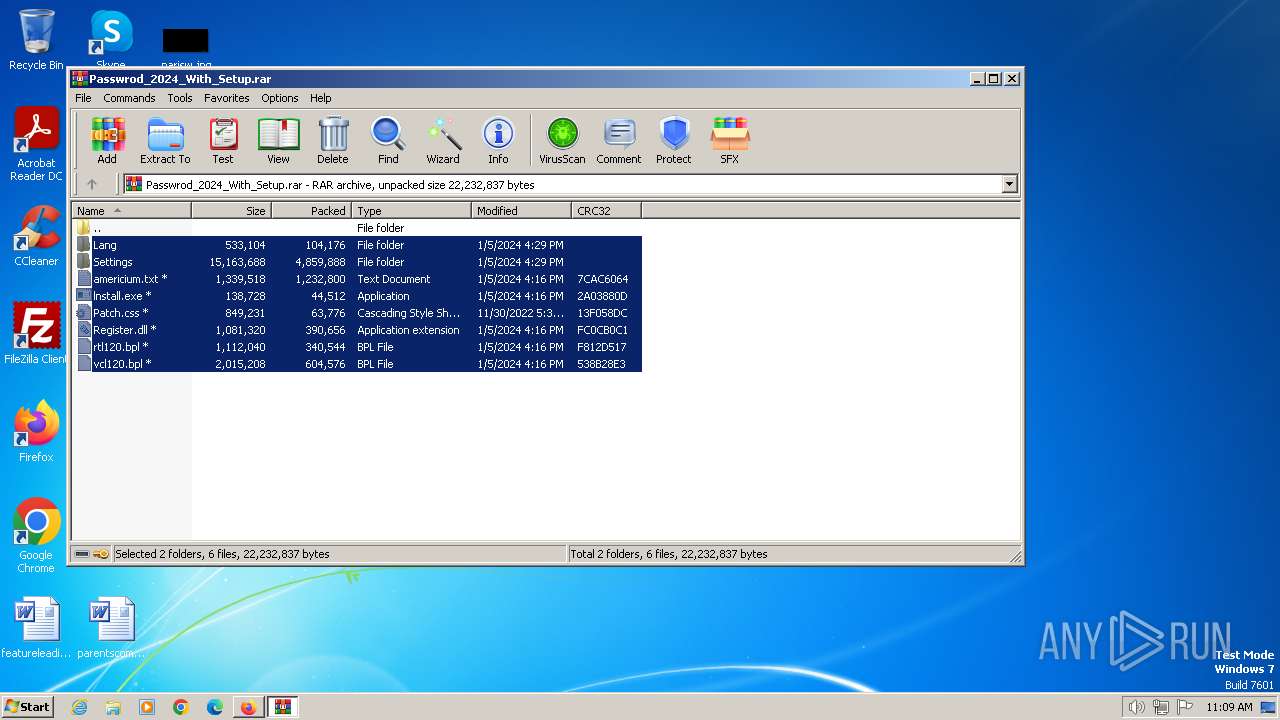This screenshot has height=720, width=1280.
Task: Click the password key icon in status bar
Action: pyautogui.click(x=101, y=554)
